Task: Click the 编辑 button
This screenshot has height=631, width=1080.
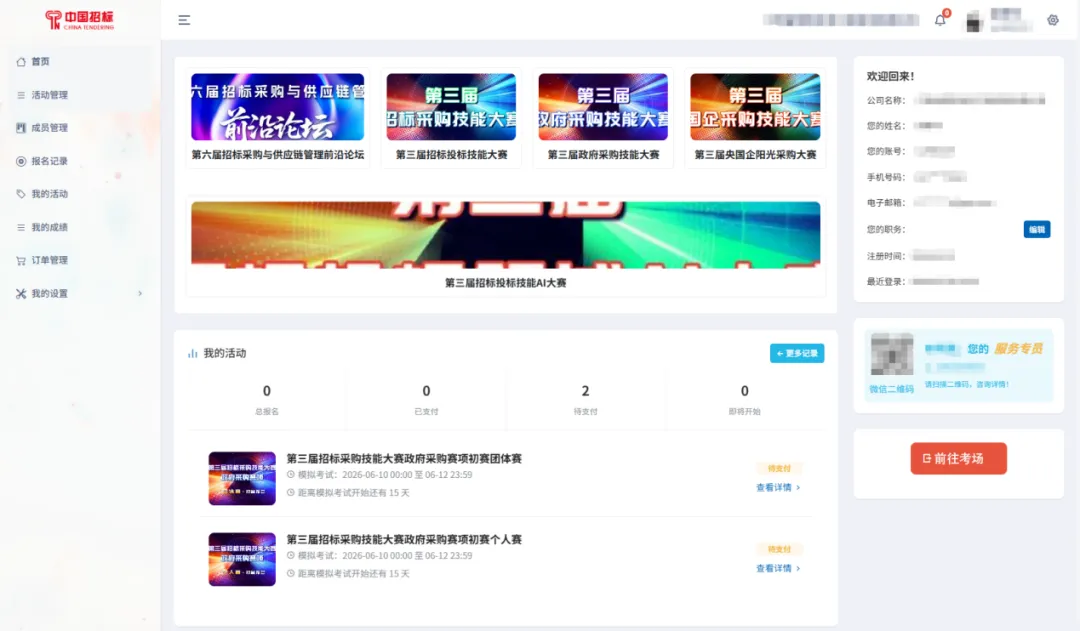Action: 1037,229
